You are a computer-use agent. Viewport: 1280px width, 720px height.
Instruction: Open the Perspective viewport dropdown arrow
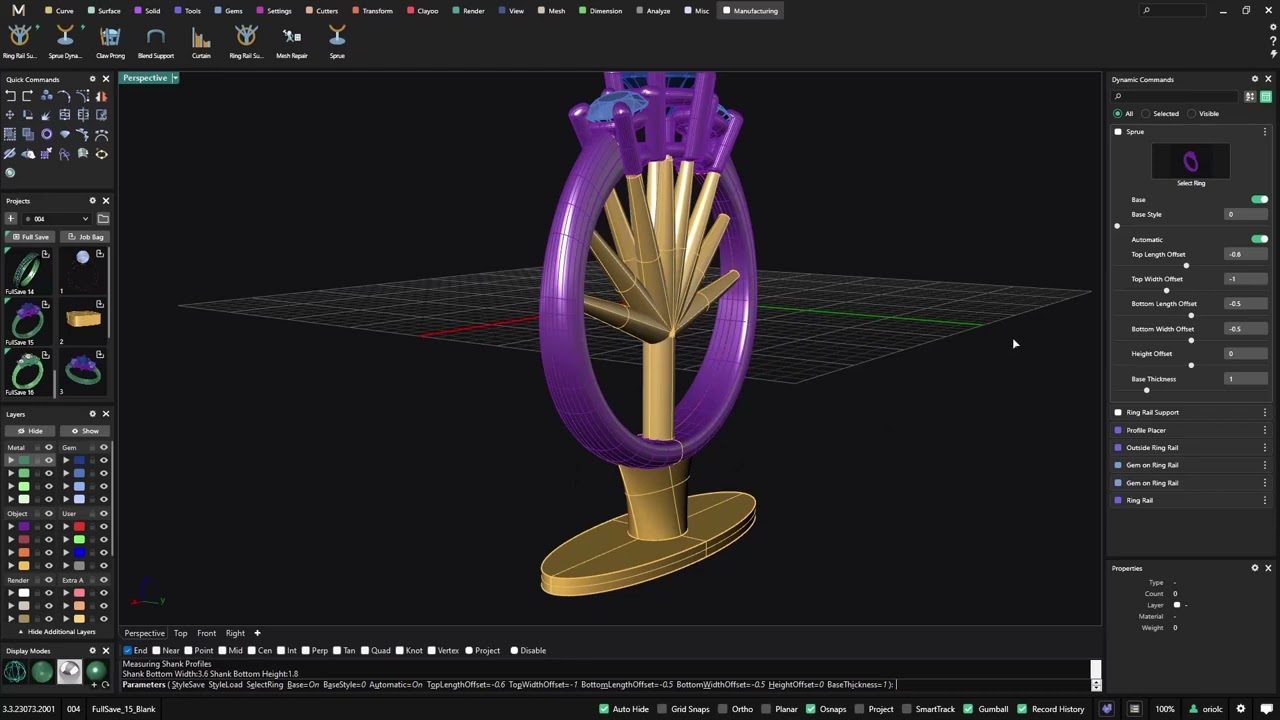point(174,78)
